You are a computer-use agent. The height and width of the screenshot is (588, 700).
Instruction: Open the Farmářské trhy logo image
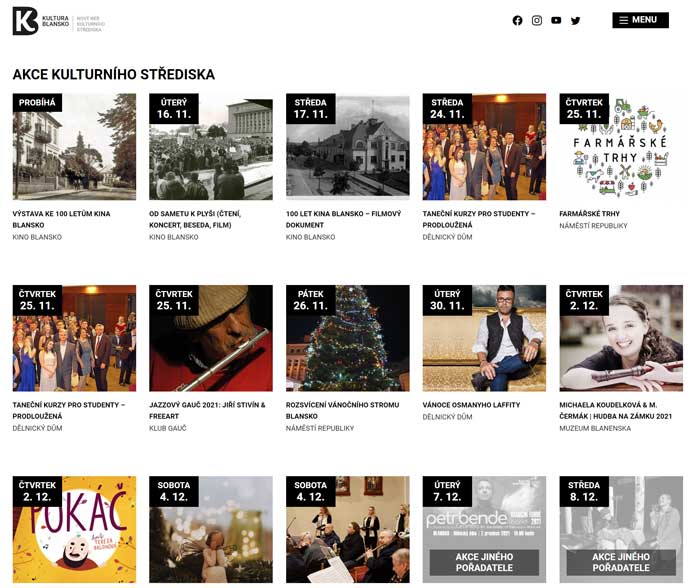621,146
